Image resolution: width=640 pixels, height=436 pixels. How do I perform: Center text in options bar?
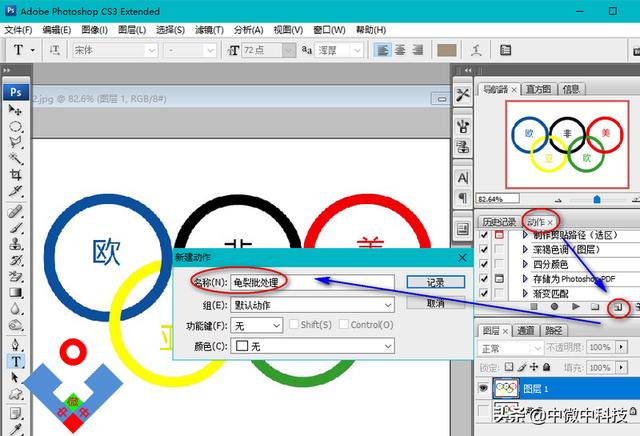click(x=400, y=50)
